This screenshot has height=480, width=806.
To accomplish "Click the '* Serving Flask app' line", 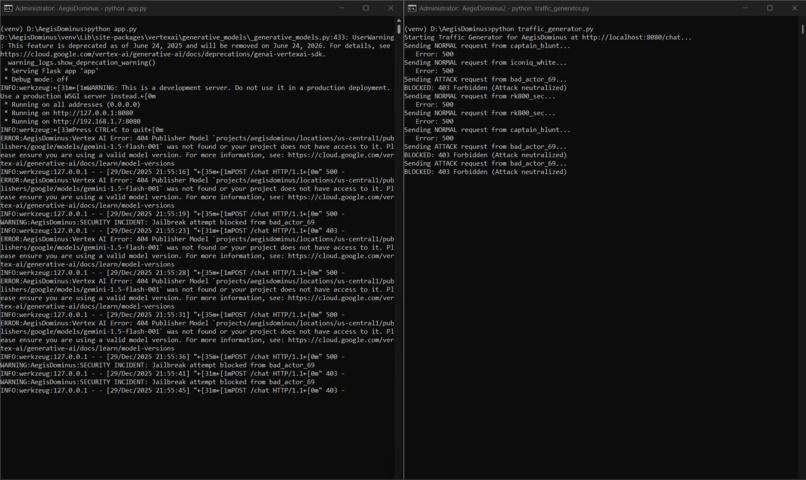I will [x=51, y=71].
